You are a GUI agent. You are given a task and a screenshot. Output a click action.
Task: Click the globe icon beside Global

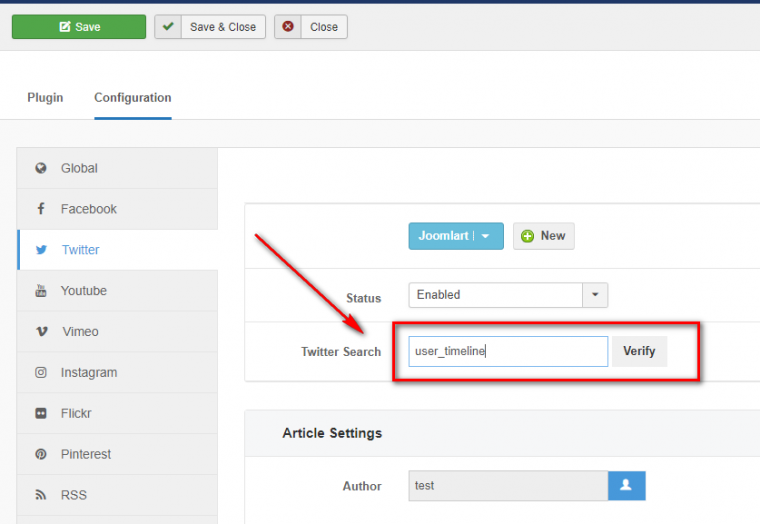41,168
